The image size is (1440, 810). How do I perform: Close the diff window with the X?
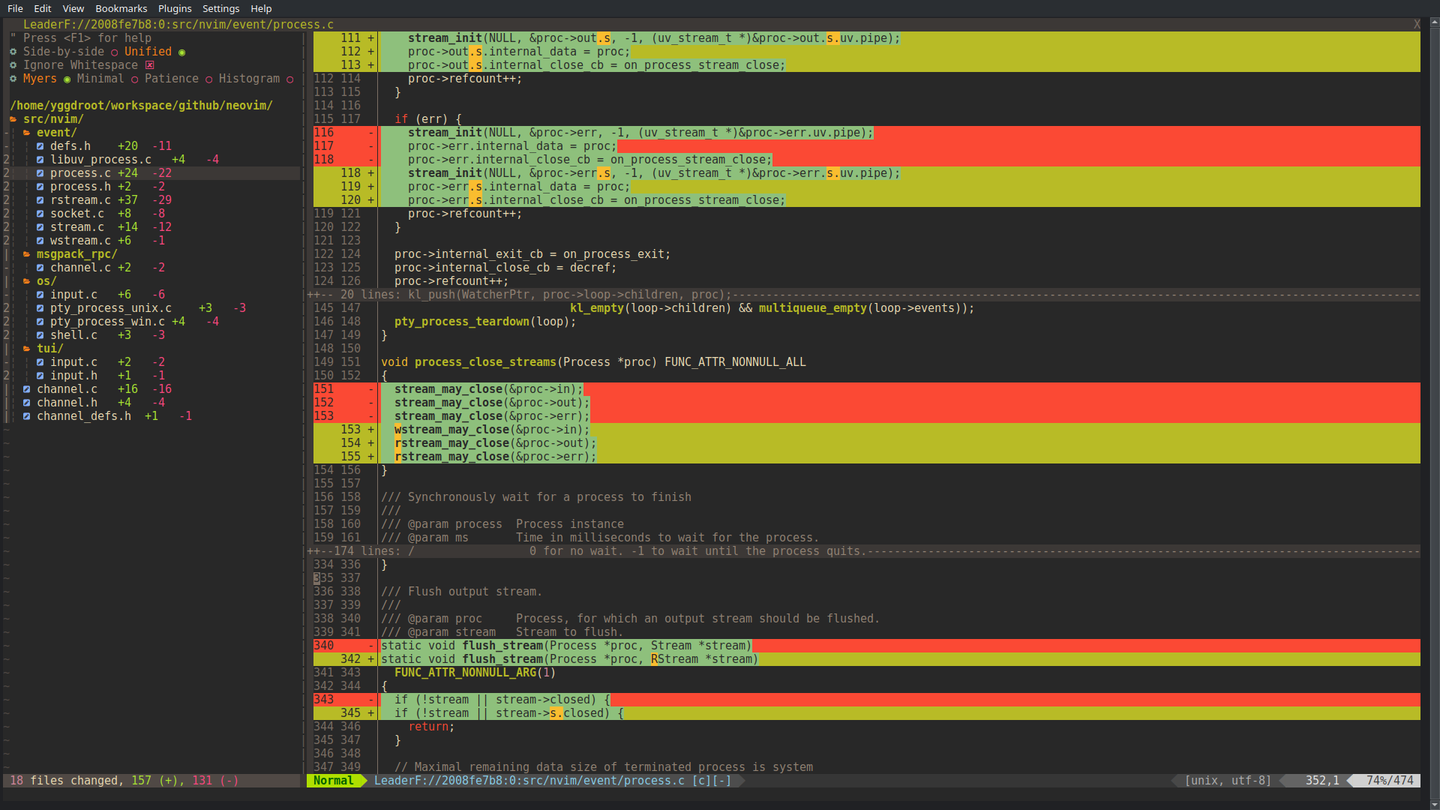point(1417,24)
